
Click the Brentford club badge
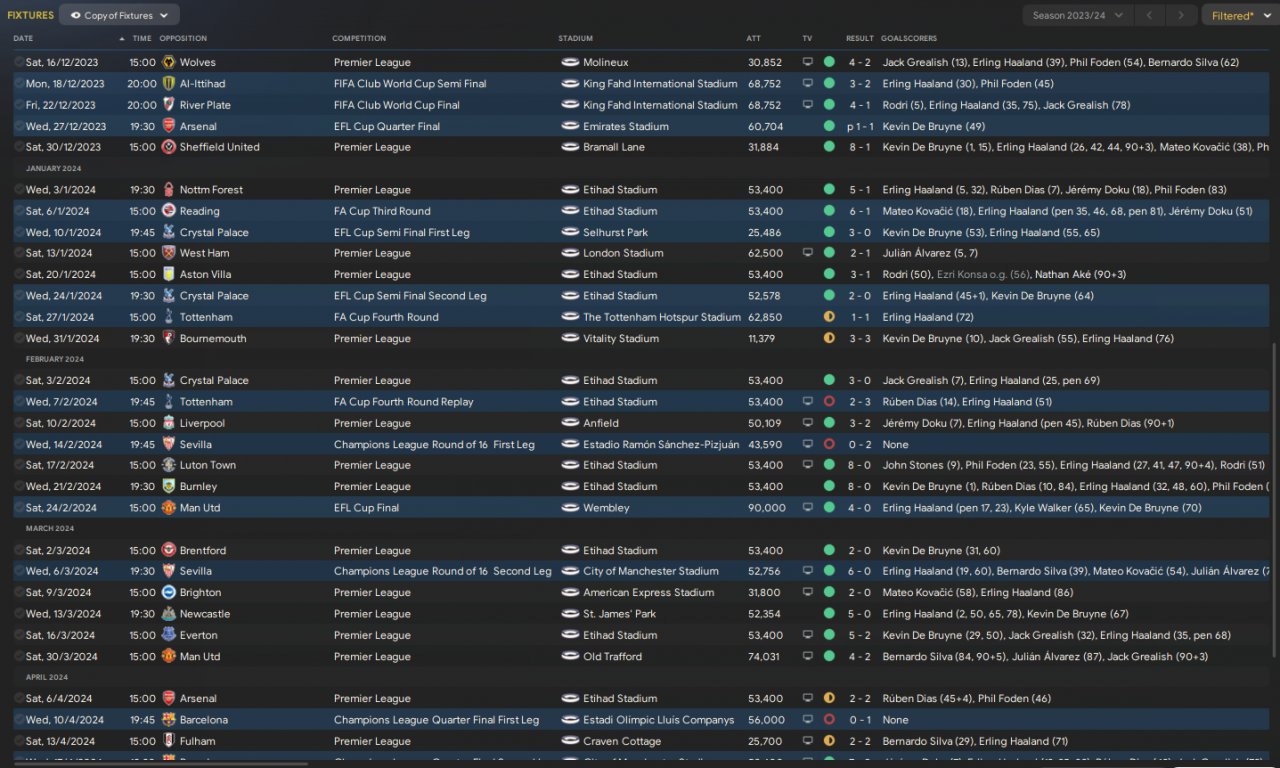tap(169, 550)
